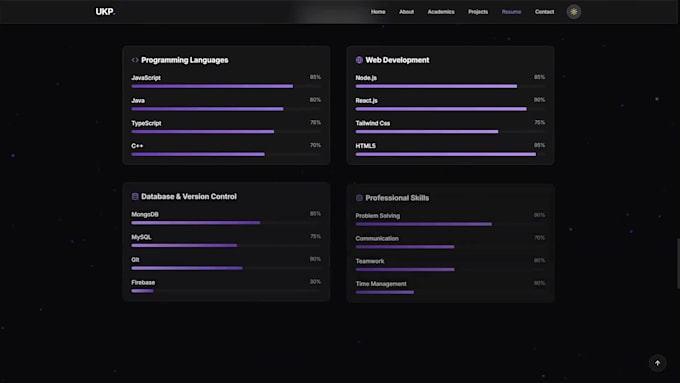680x383 pixels.
Task: Click the Communication progress bar
Action: click(x=450, y=247)
